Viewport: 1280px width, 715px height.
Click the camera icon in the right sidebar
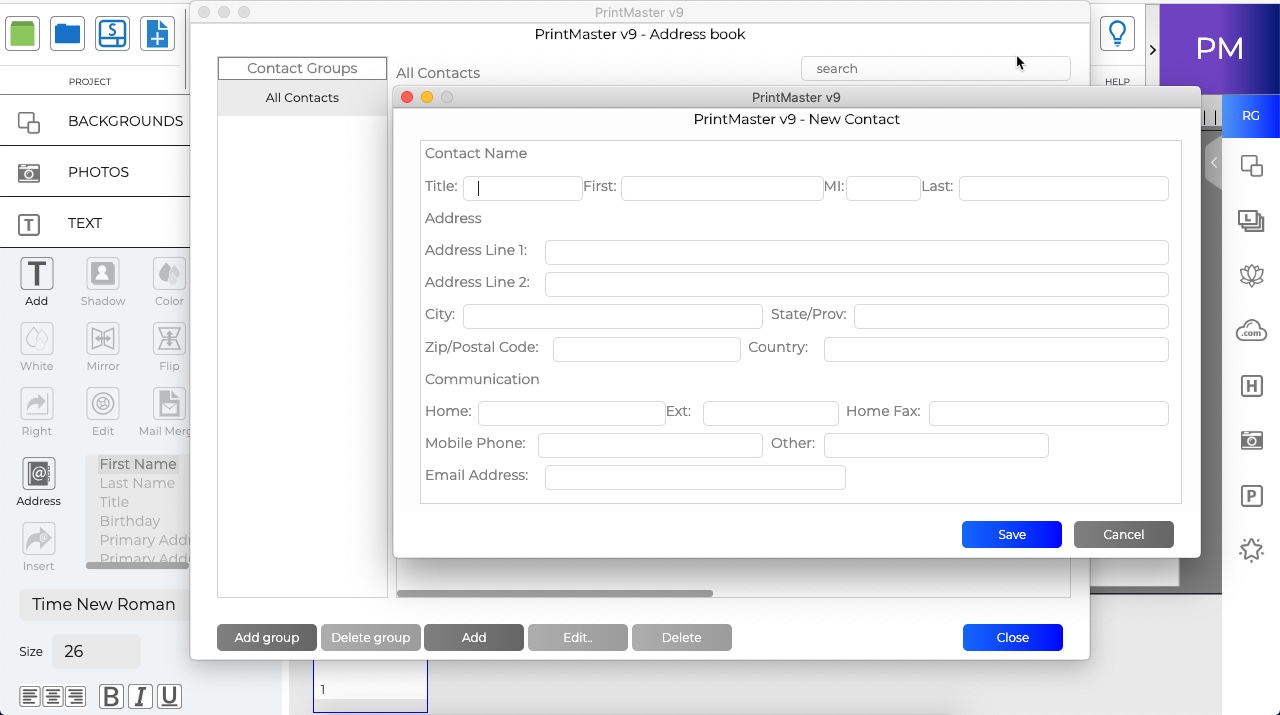[1251, 440]
